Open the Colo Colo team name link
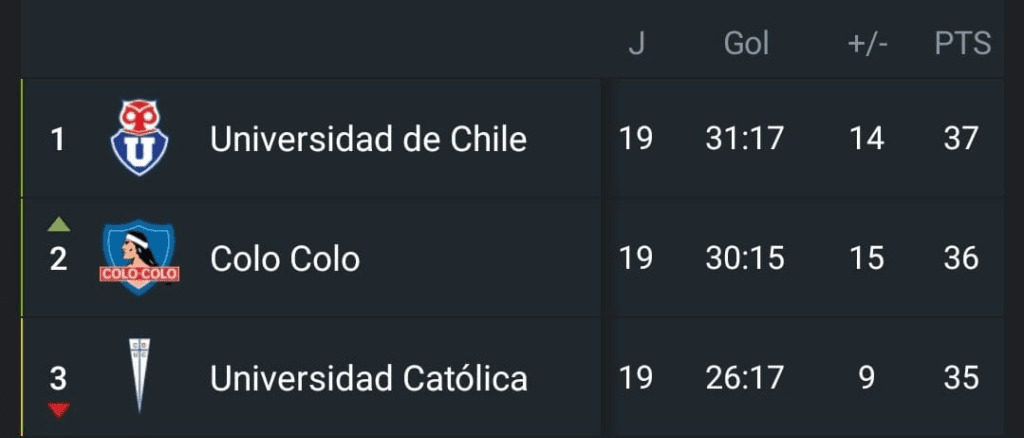The width and height of the screenshot is (1024, 438). click(x=285, y=258)
